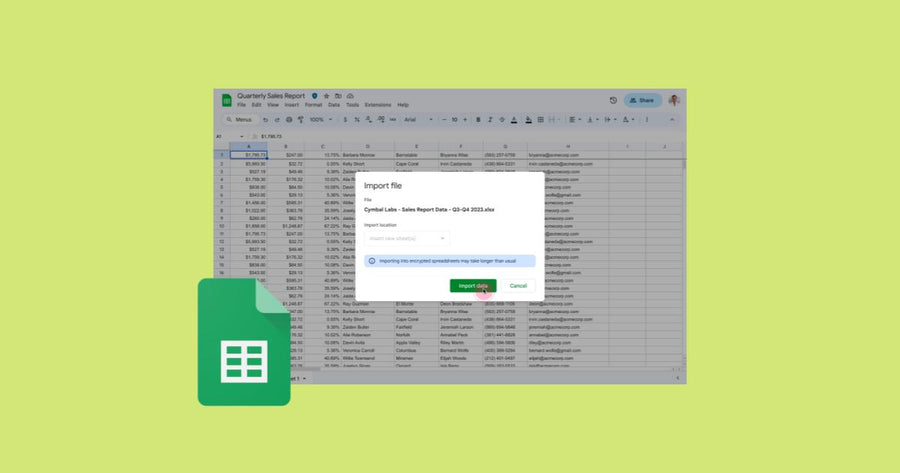
Task: Increase decimal places
Action: 381,120
